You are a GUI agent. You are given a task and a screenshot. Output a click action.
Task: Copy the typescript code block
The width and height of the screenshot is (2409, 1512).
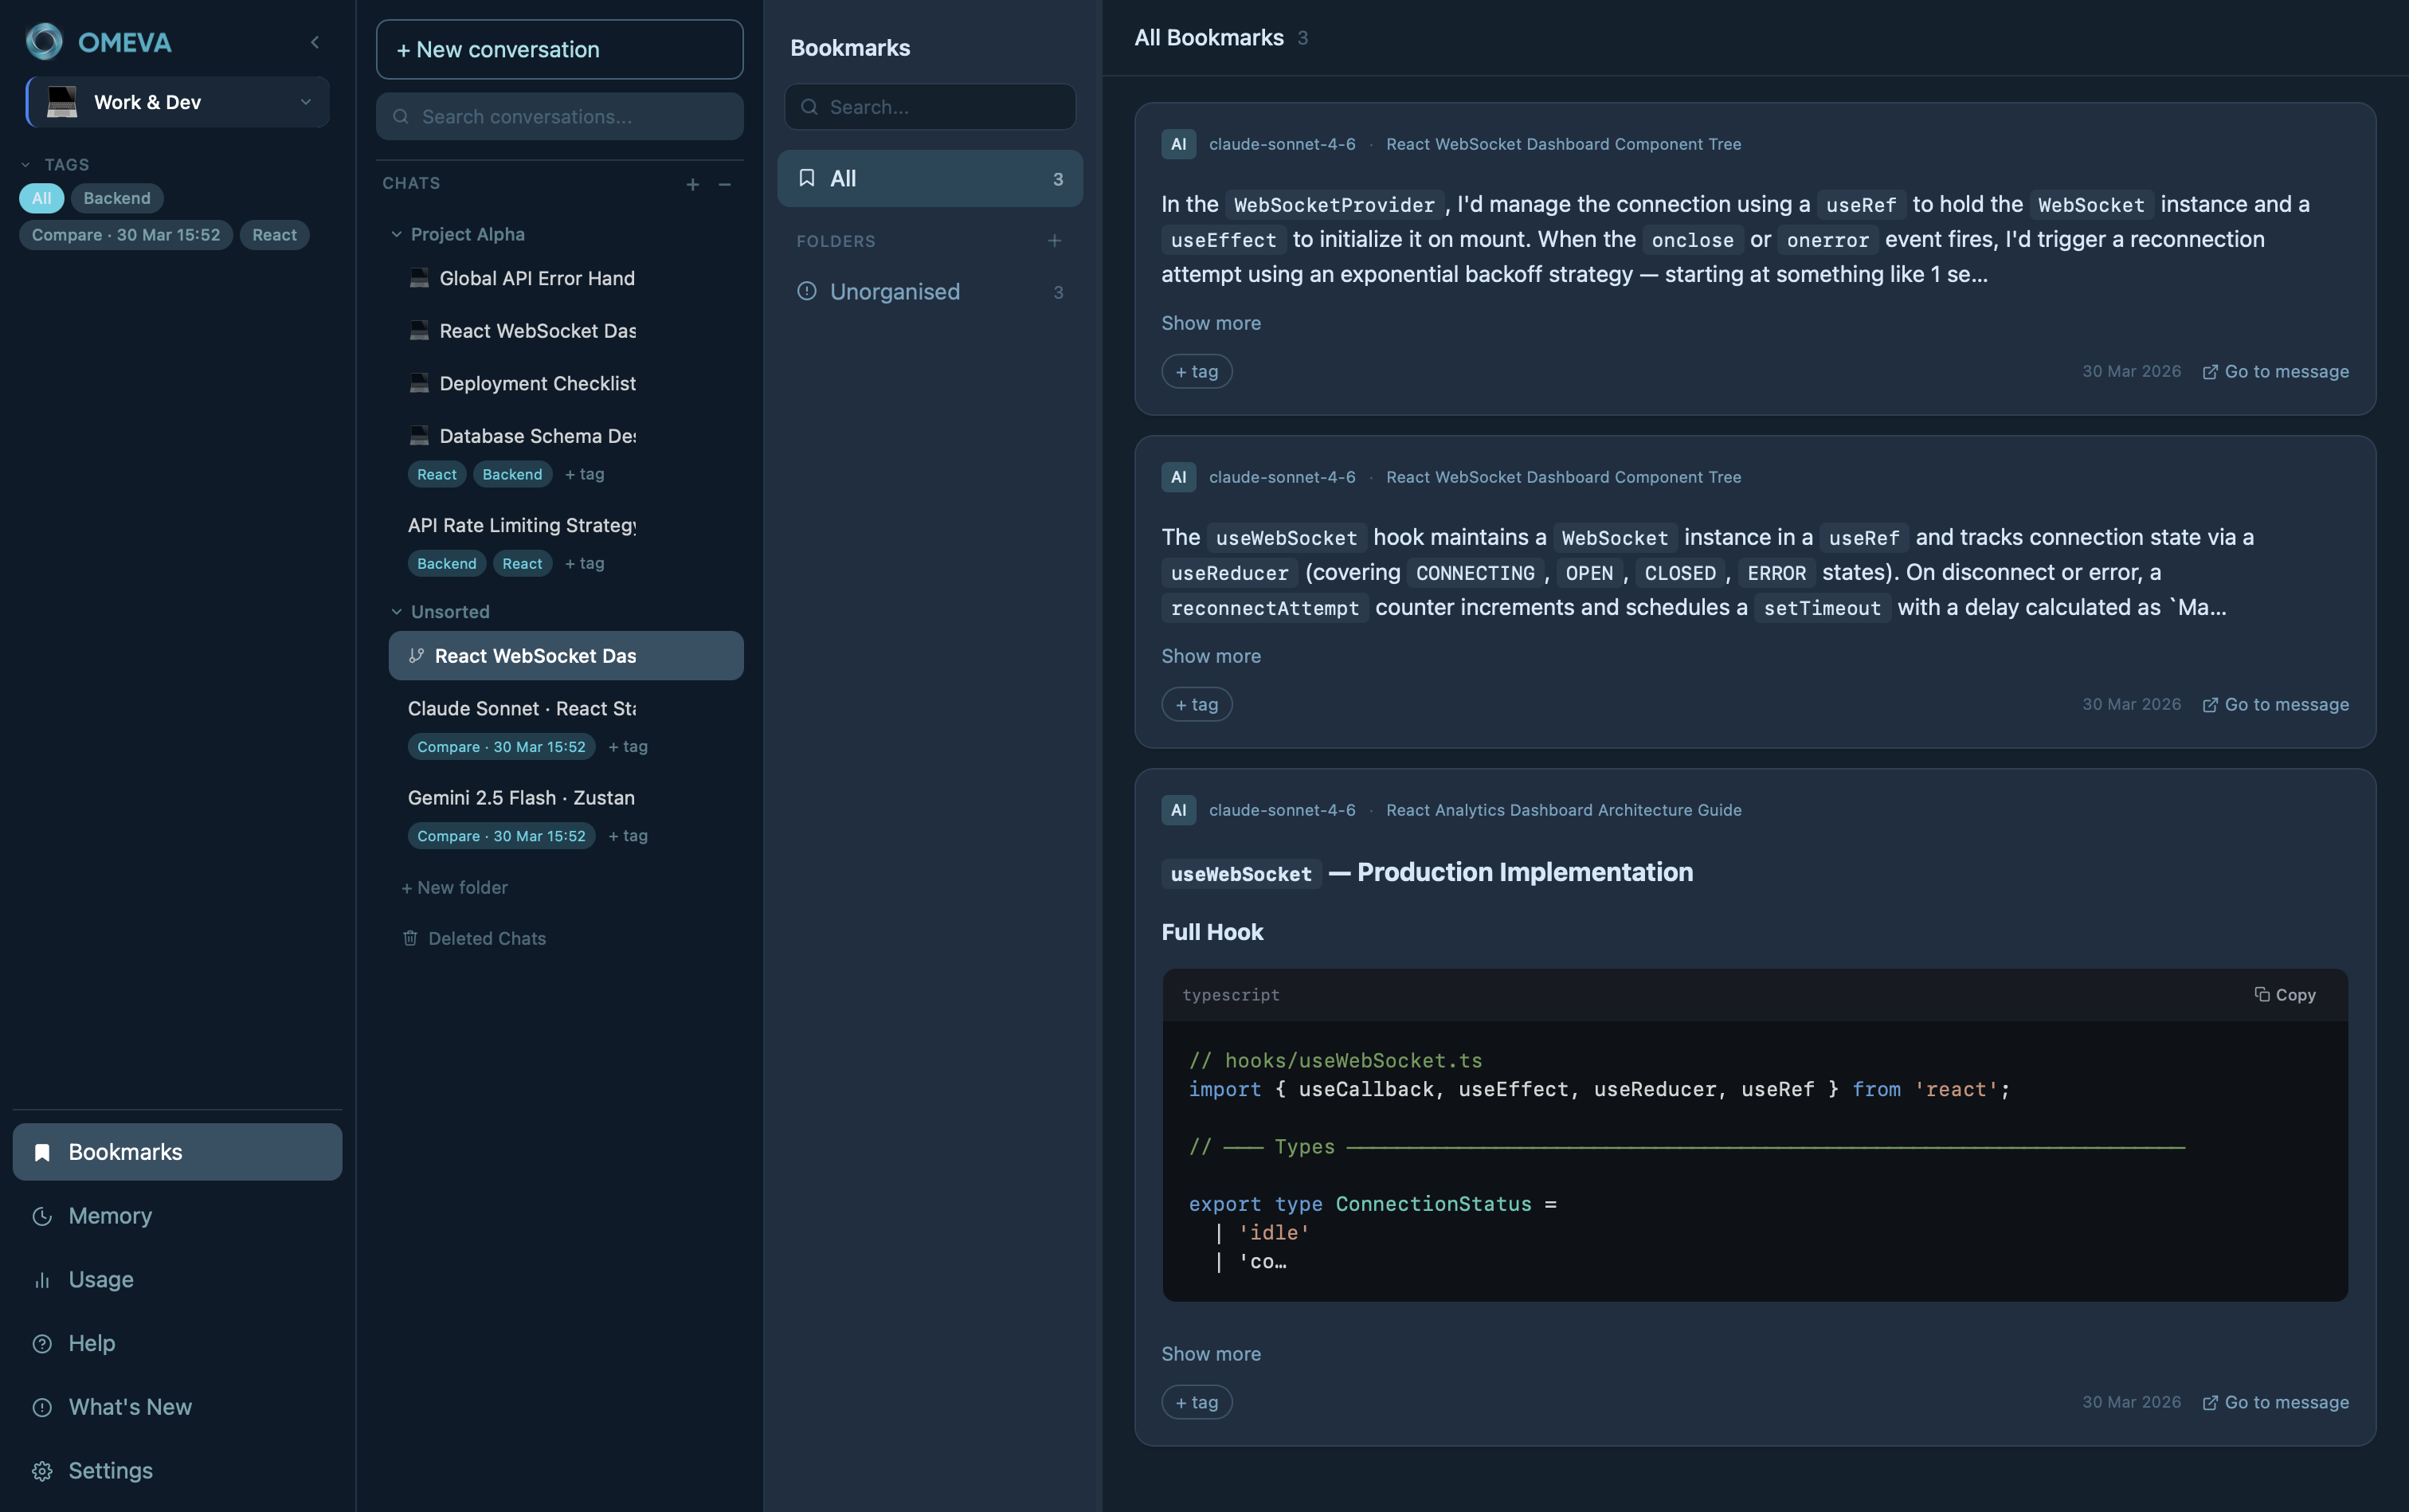[x=2285, y=994]
